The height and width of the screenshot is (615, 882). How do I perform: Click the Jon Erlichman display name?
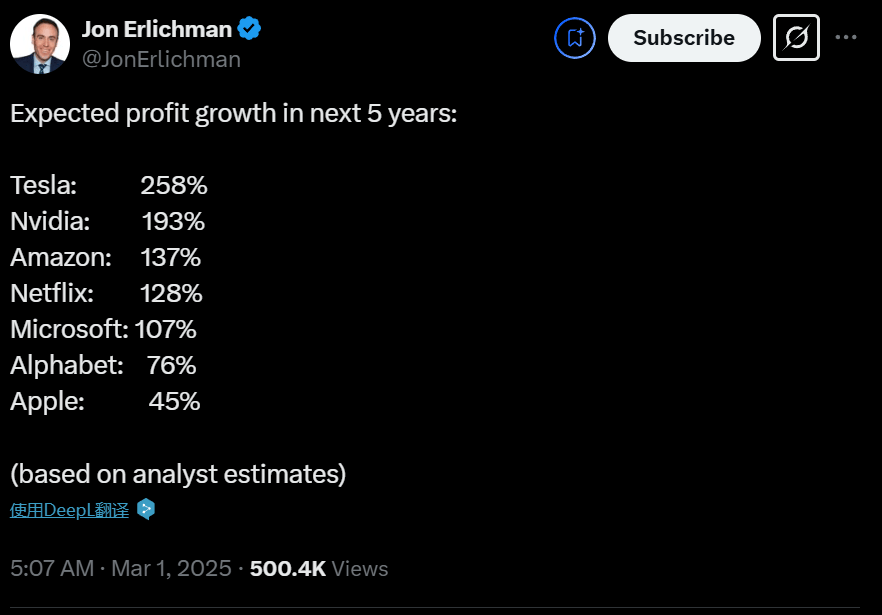156,30
